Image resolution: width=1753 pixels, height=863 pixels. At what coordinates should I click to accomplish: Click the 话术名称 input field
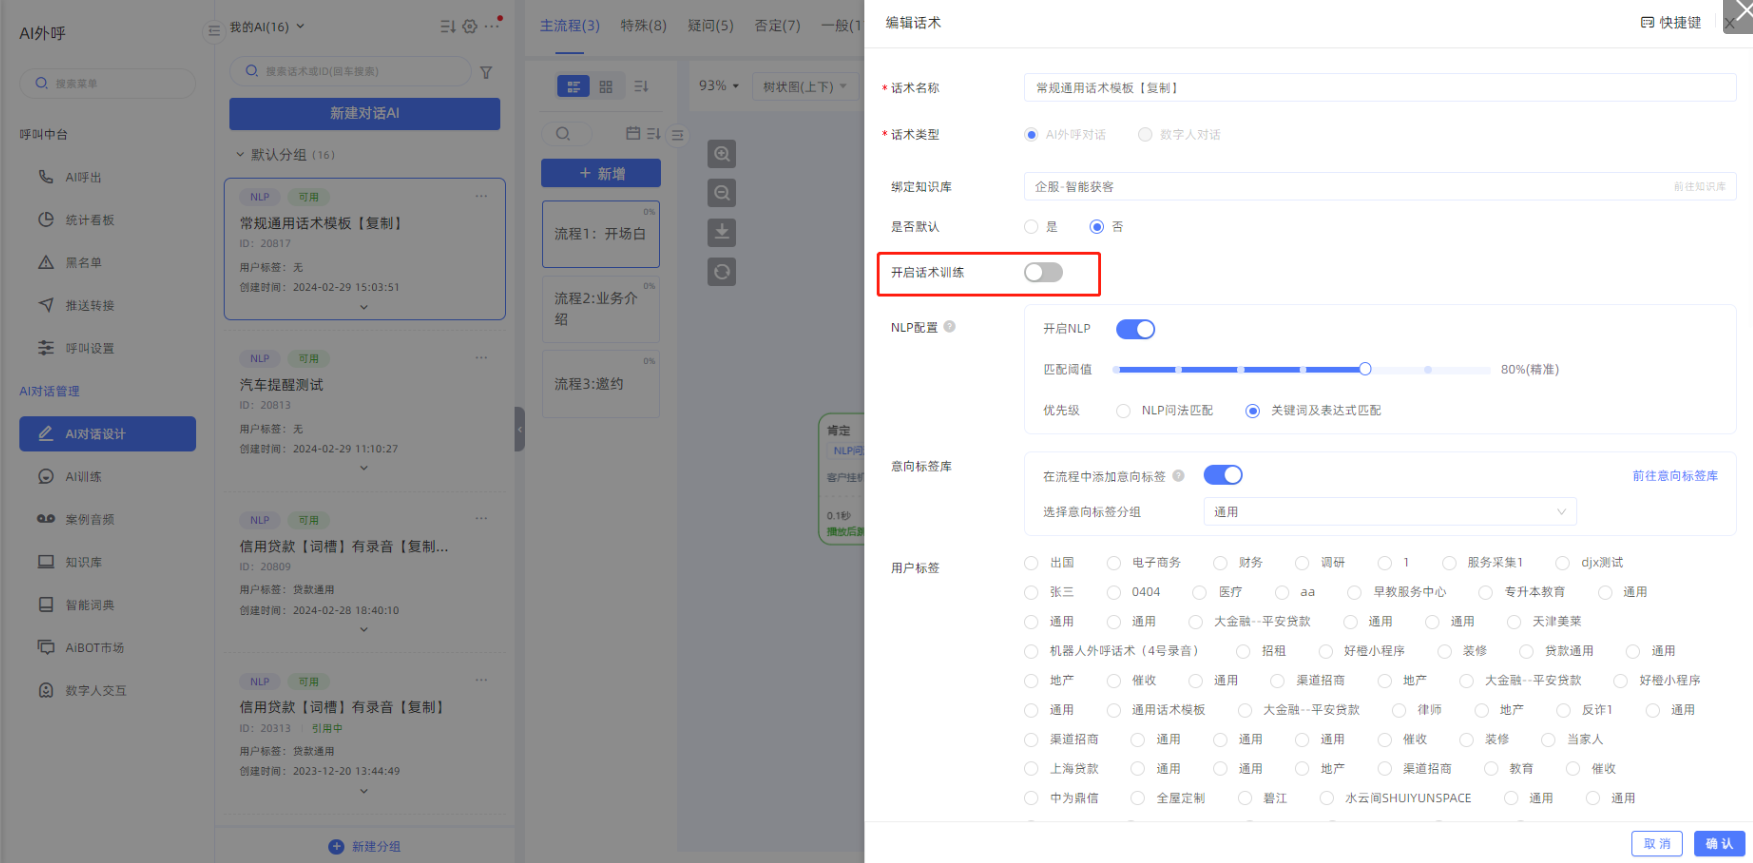click(x=1378, y=88)
